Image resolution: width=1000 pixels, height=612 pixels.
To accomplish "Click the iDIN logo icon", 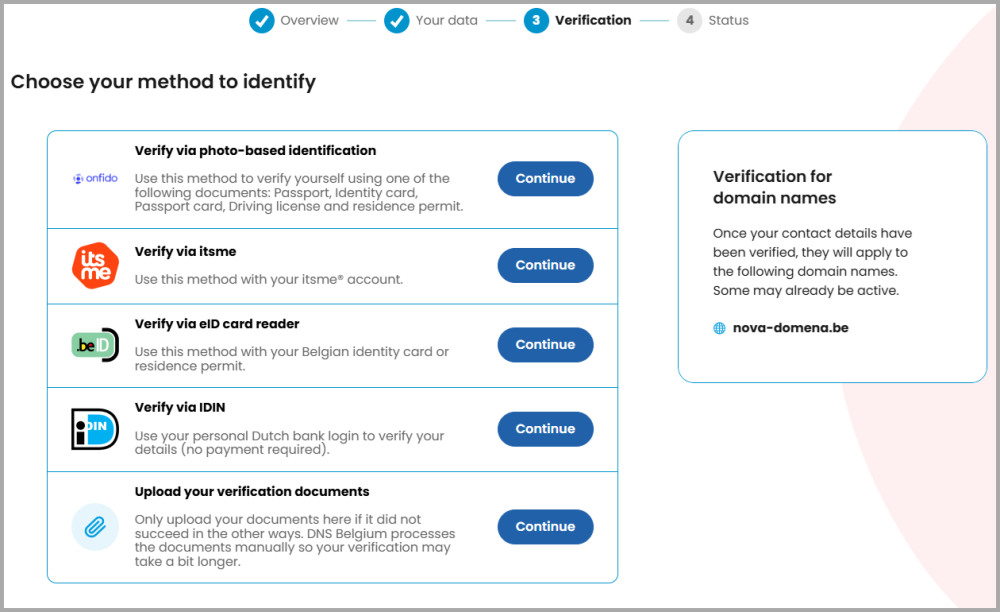I will coord(95,429).
